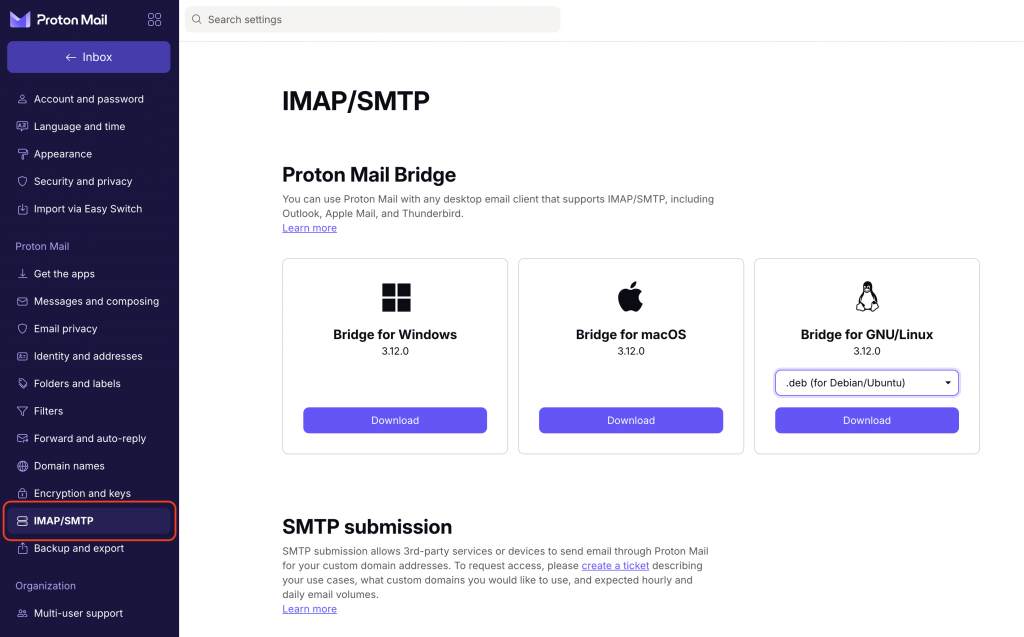This screenshot has height=637, width=1024.
Task: Click the create a ticket link
Action: pyautogui.click(x=614, y=565)
